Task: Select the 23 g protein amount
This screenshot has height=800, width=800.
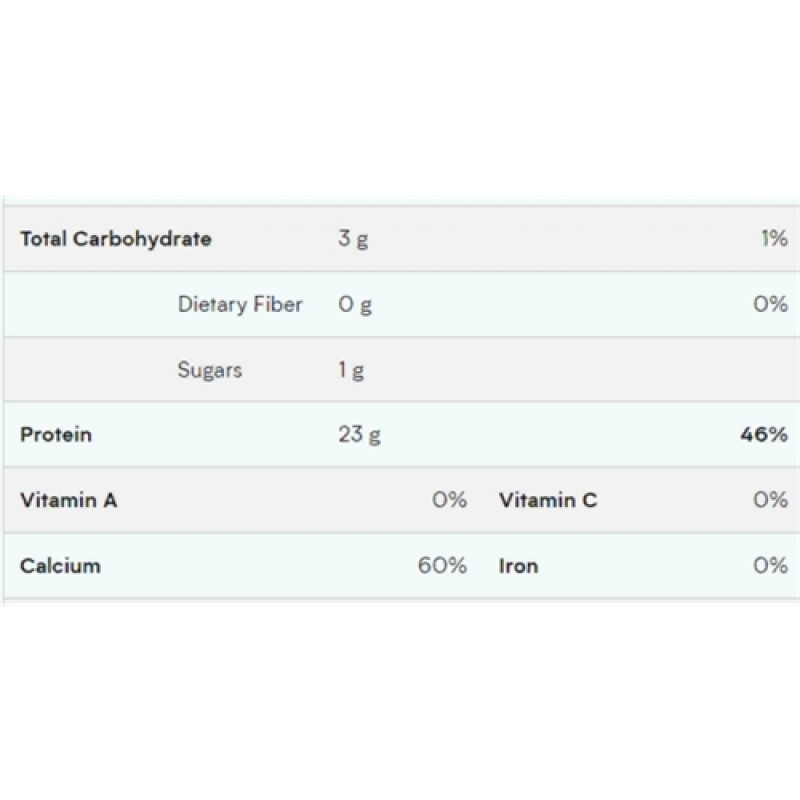Action: tap(359, 435)
